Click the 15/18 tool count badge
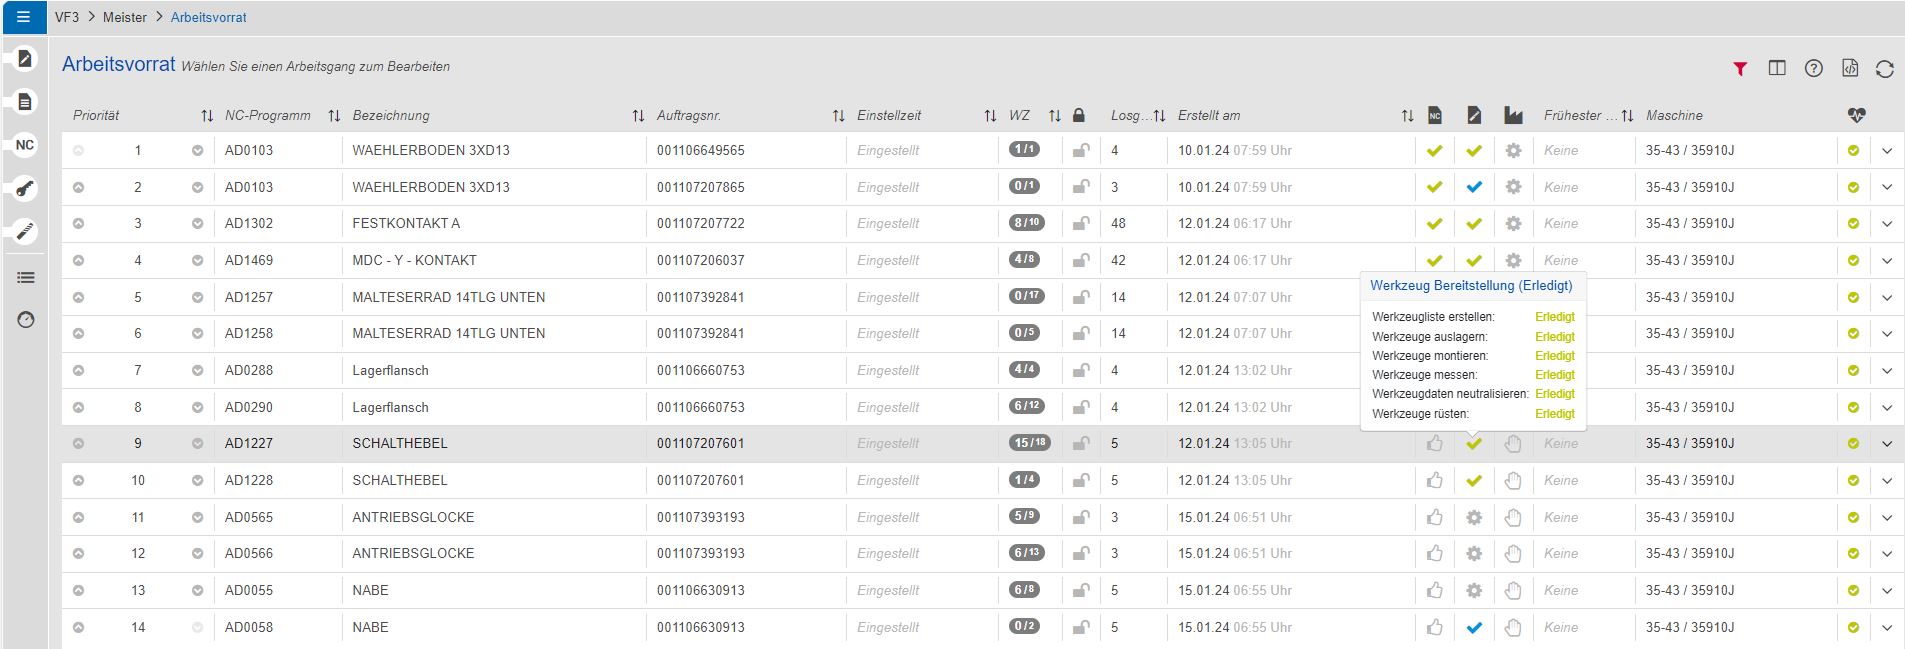The image size is (1905, 649). (1029, 443)
